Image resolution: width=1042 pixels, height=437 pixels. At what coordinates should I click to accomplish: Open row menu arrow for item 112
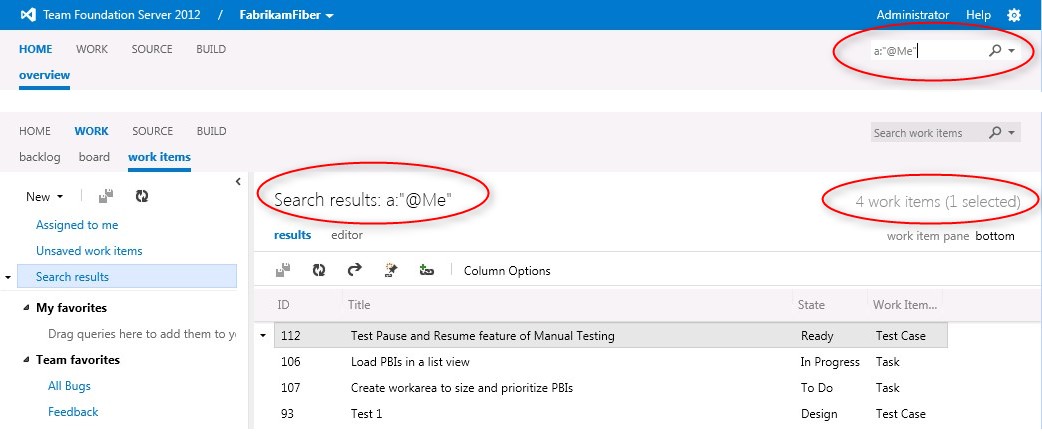(x=263, y=336)
